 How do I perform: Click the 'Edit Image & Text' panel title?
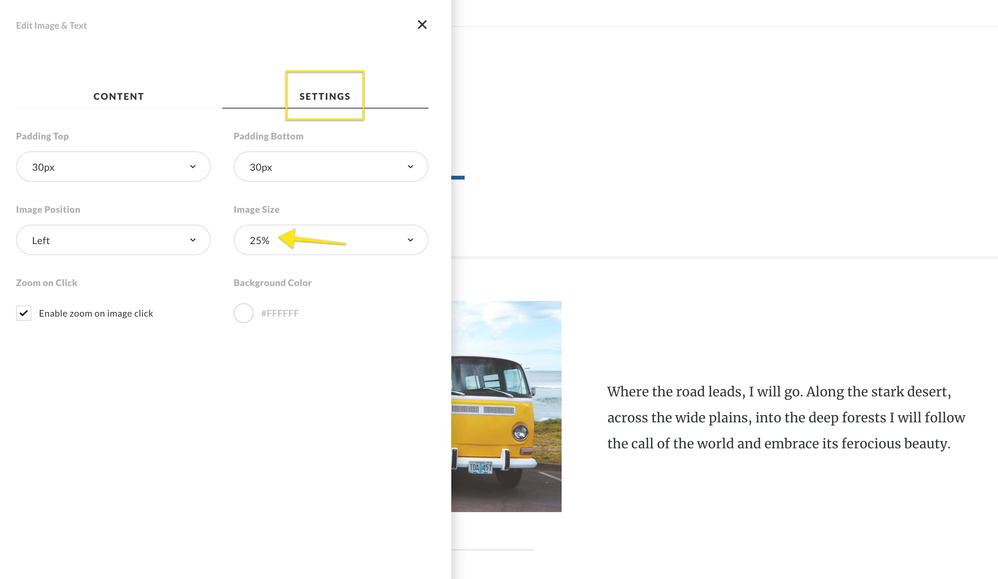click(51, 26)
